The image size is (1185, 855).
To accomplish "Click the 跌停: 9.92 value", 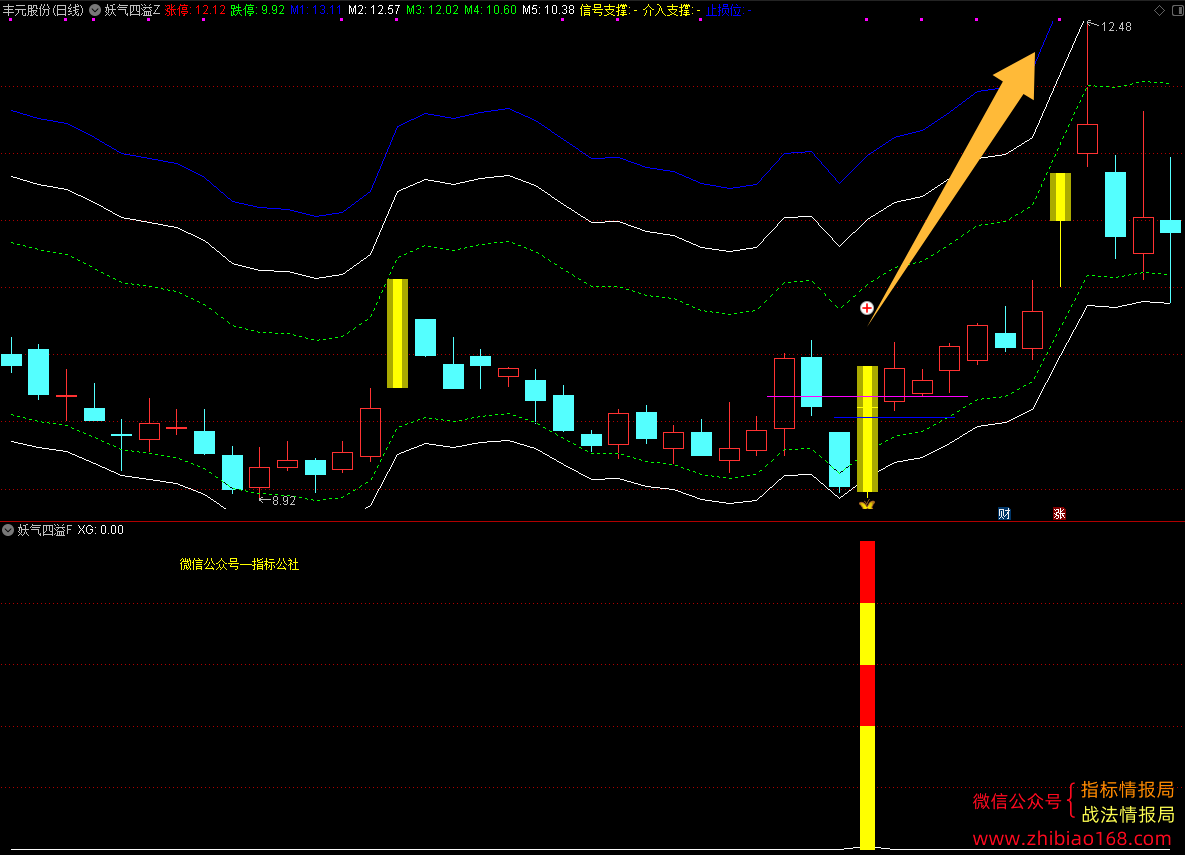I will (x=258, y=10).
